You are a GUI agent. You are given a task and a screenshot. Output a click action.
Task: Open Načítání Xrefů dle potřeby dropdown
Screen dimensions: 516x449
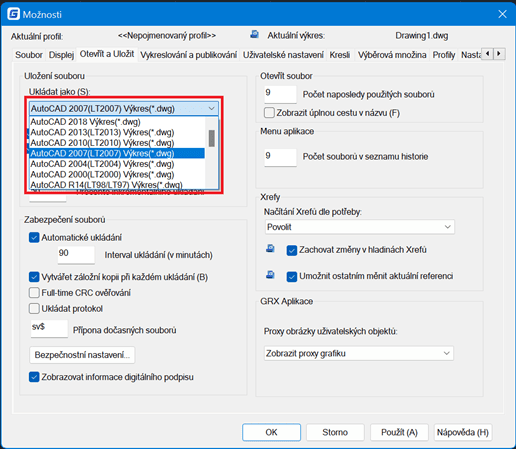pyautogui.click(x=360, y=227)
